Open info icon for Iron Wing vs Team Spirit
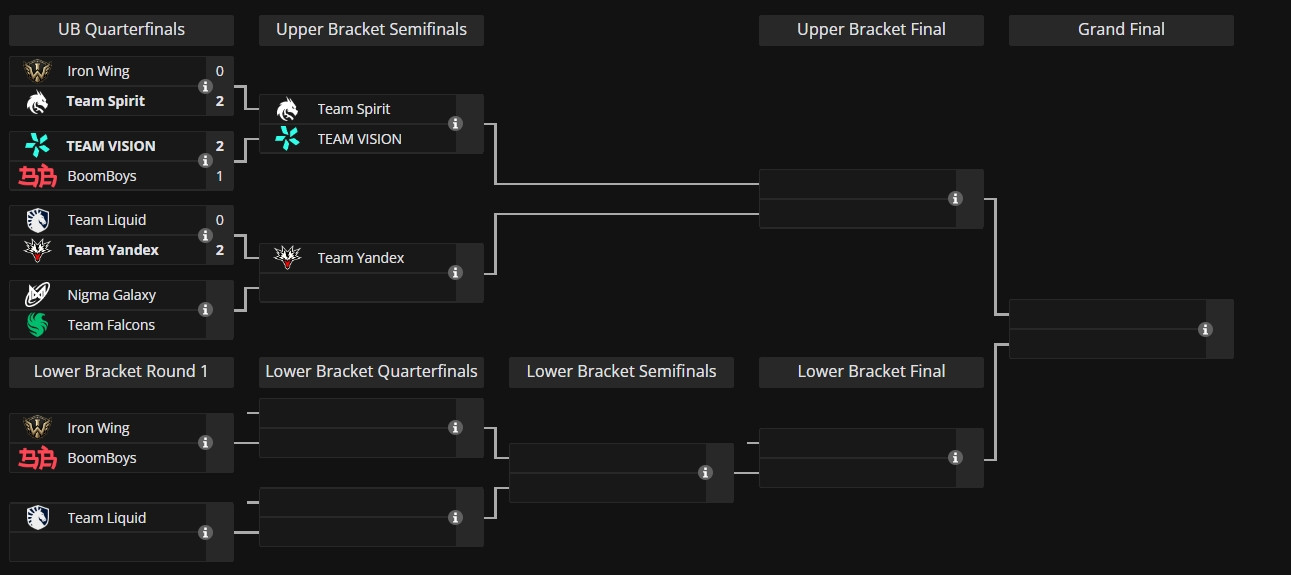 (x=206, y=86)
